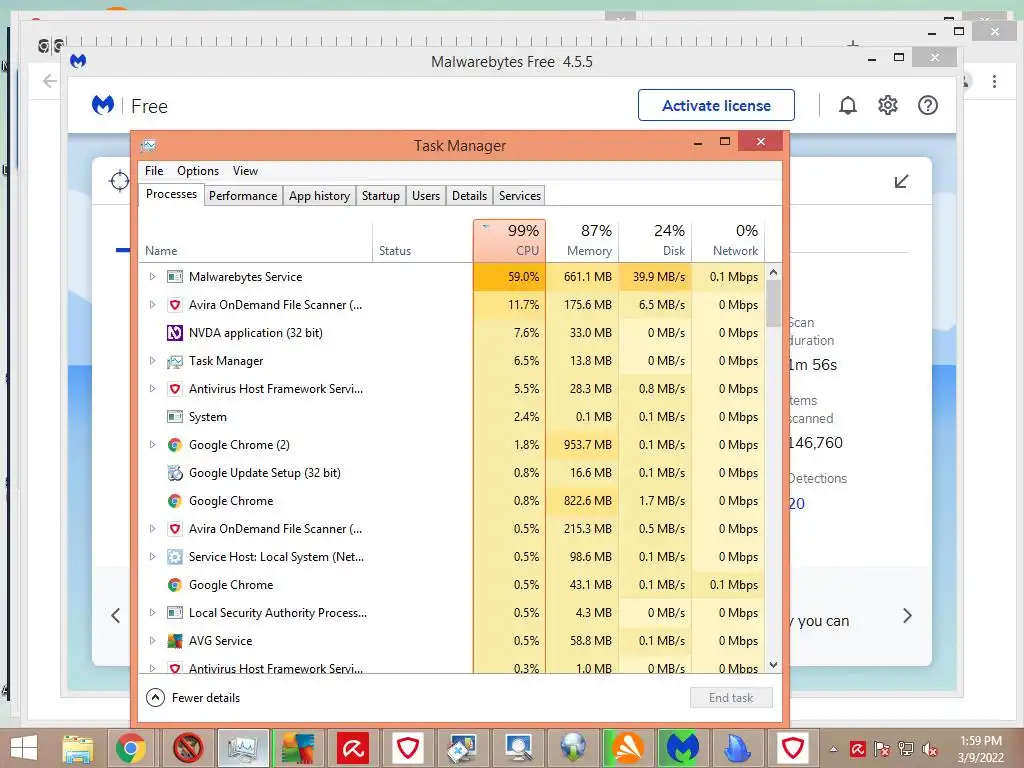
Task: Open the View menu in Task Manager
Action: click(246, 170)
